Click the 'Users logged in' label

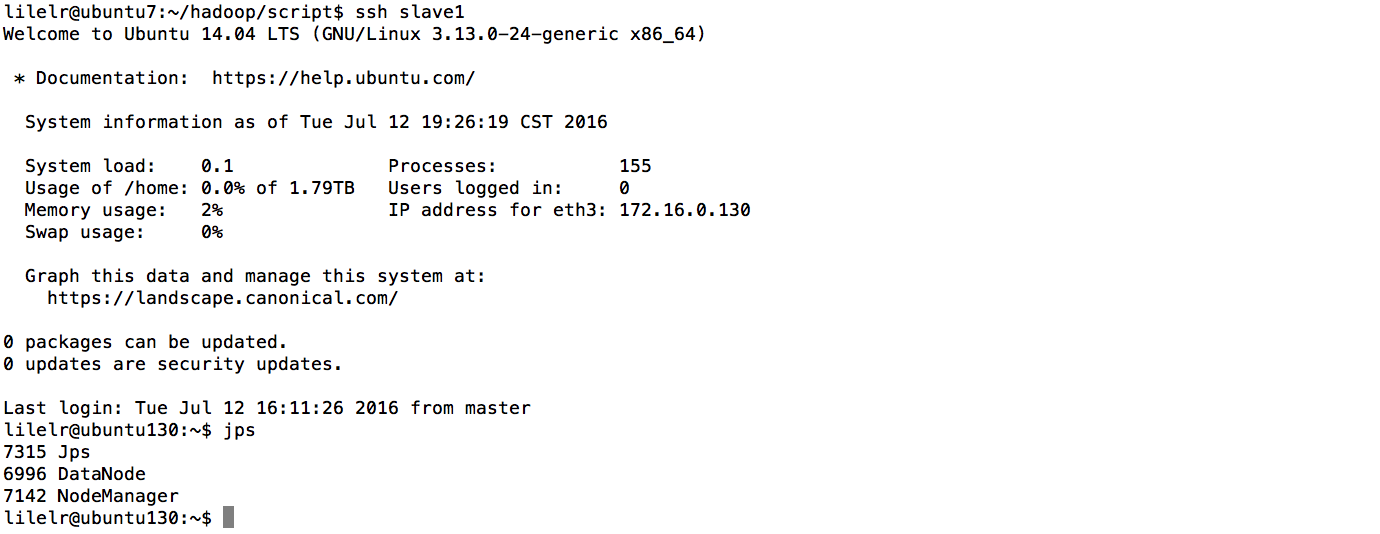[x=475, y=188]
